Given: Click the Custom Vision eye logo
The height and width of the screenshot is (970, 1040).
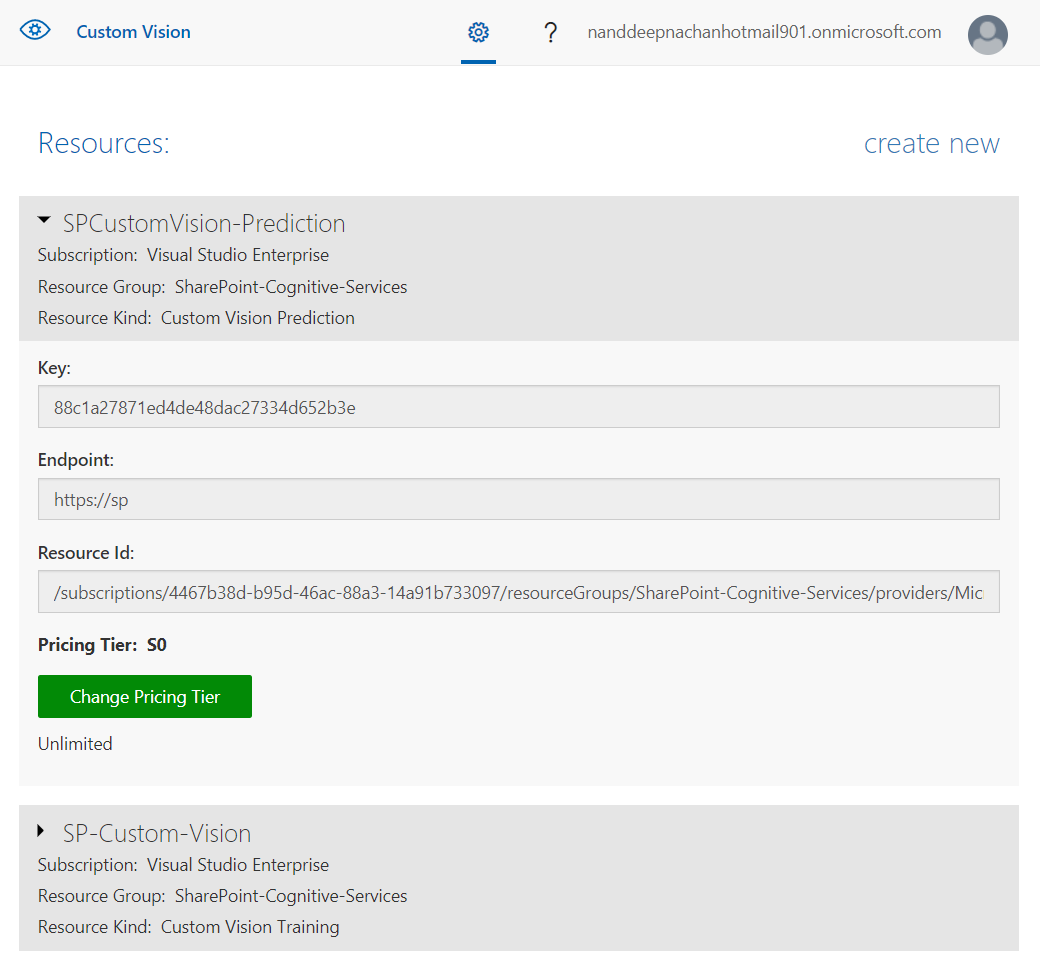Looking at the screenshot, I should (x=35, y=31).
